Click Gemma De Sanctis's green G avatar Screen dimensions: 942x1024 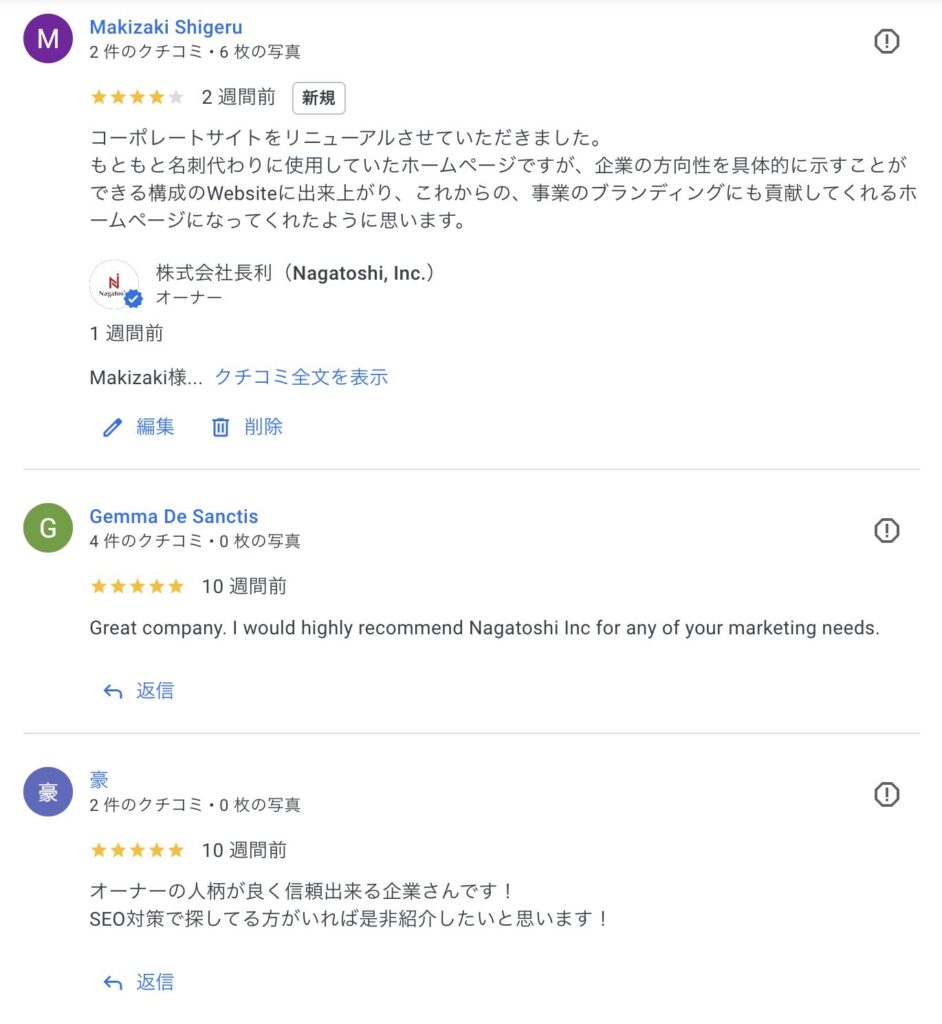pos(47,528)
